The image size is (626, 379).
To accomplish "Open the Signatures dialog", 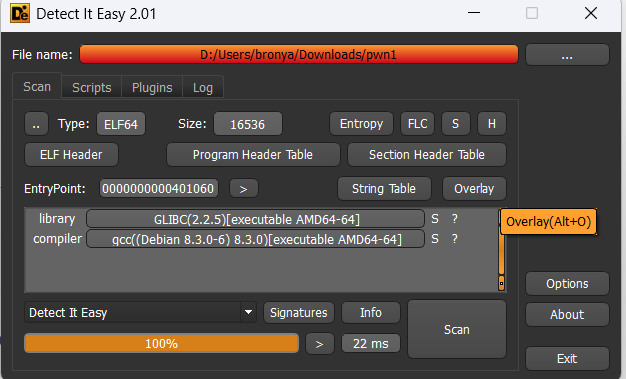I will click(x=299, y=312).
